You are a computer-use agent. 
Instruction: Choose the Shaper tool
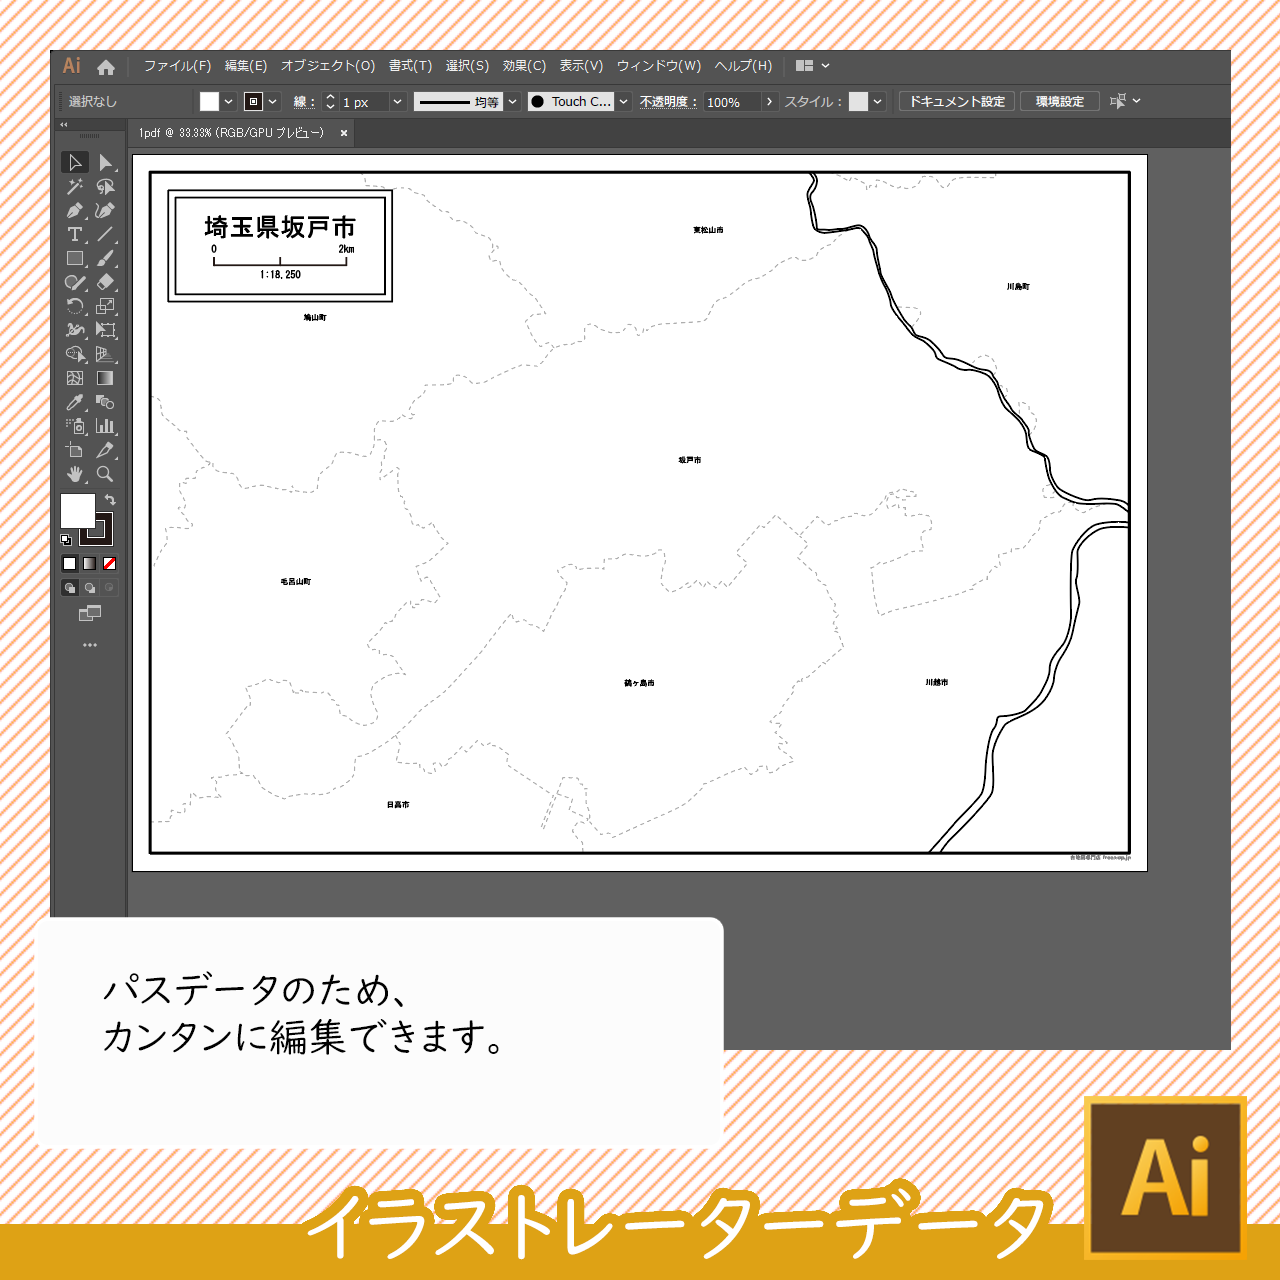click(x=75, y=282)
